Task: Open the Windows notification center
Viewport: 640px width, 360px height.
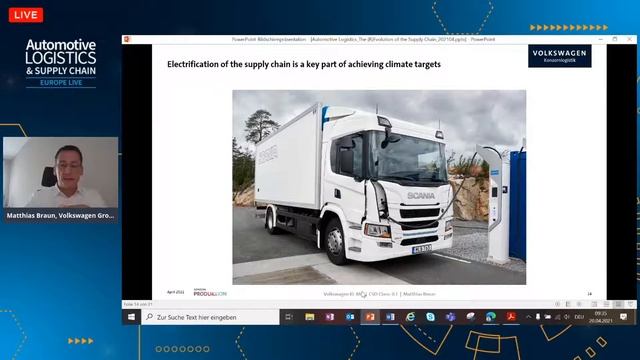Action: click(x=623, y=317)
